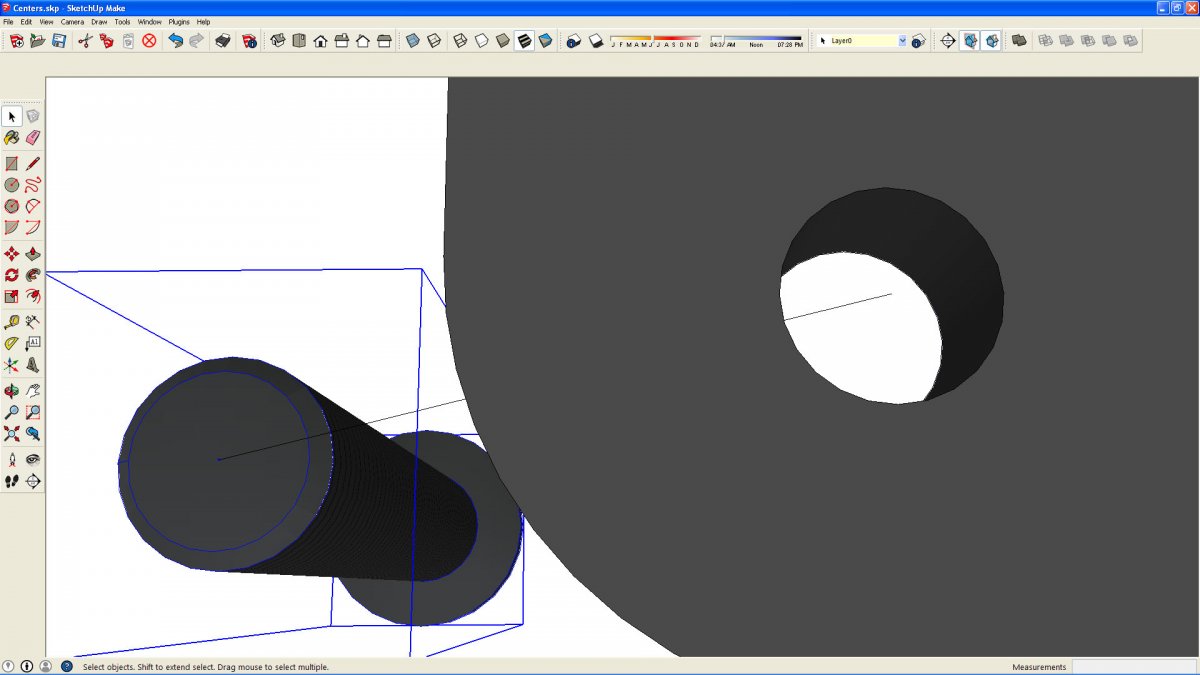This screenshot has height=675, width=1200.
Task: Open the Plugins menu
Action: 179,21
